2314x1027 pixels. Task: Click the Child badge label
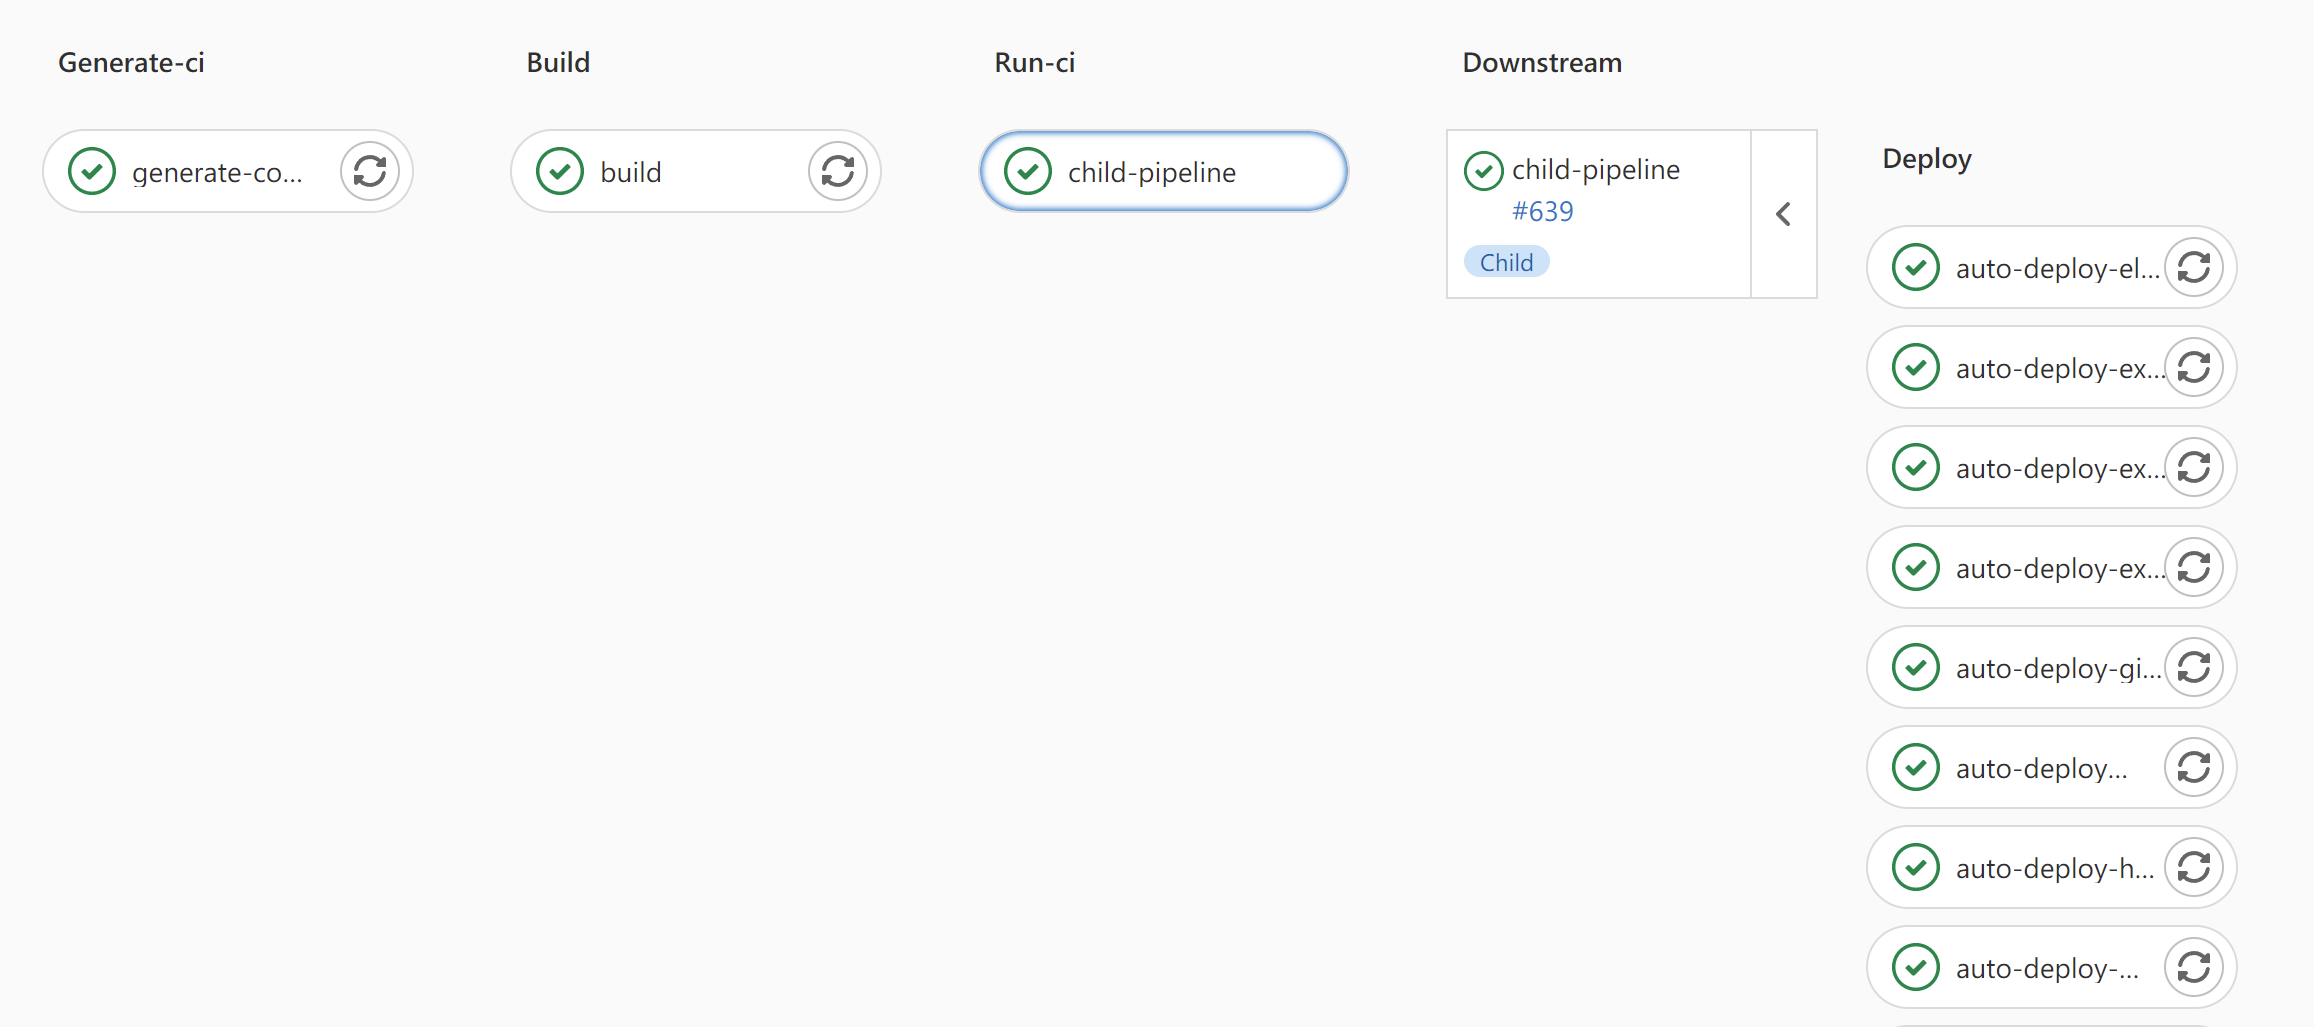pyautogui.click(x=1505, y=261)
